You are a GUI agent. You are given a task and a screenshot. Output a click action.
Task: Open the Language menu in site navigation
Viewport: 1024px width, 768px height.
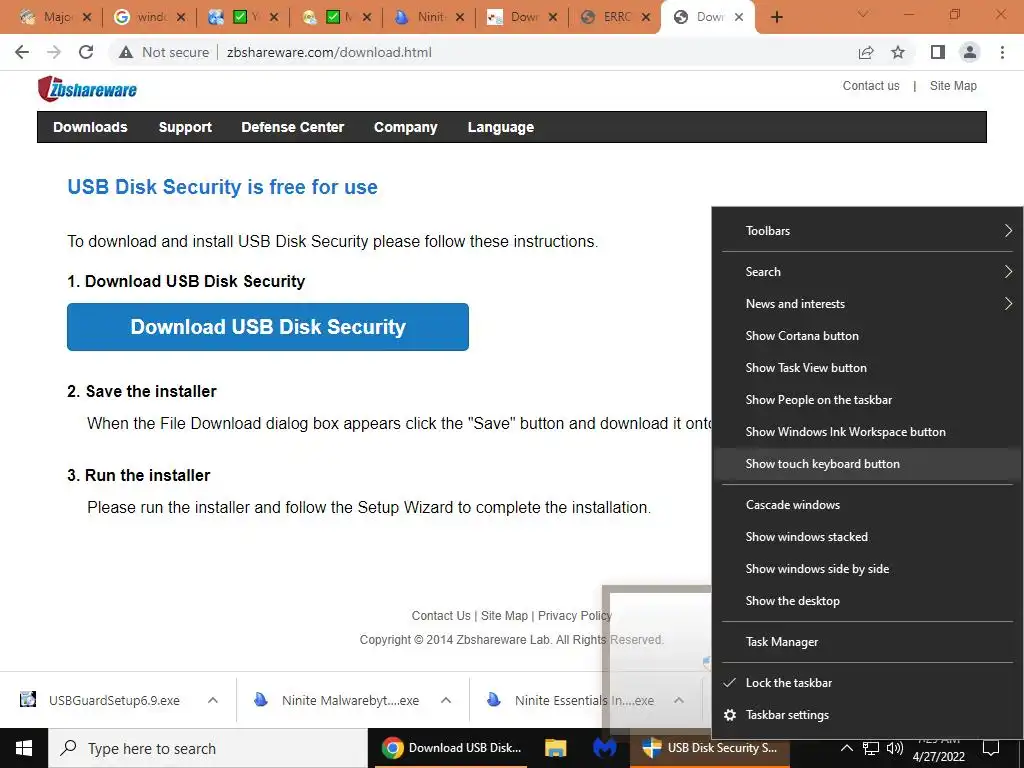(x=501, y=127)
